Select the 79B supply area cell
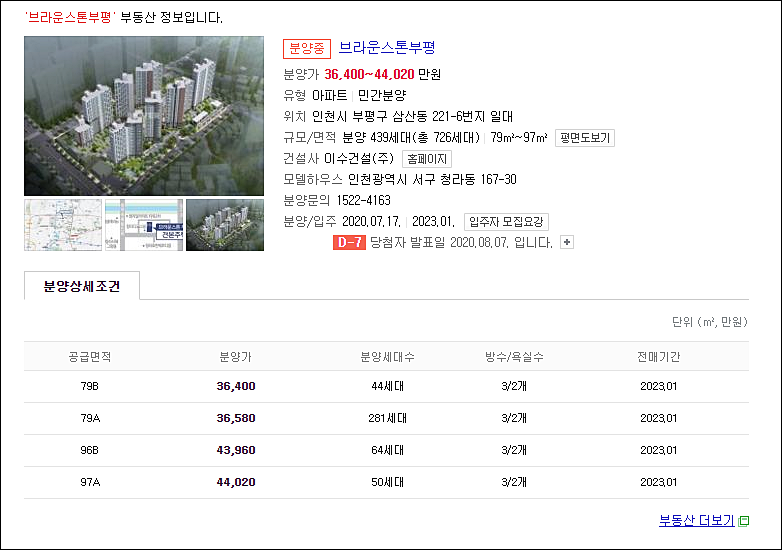 point(90,386)
